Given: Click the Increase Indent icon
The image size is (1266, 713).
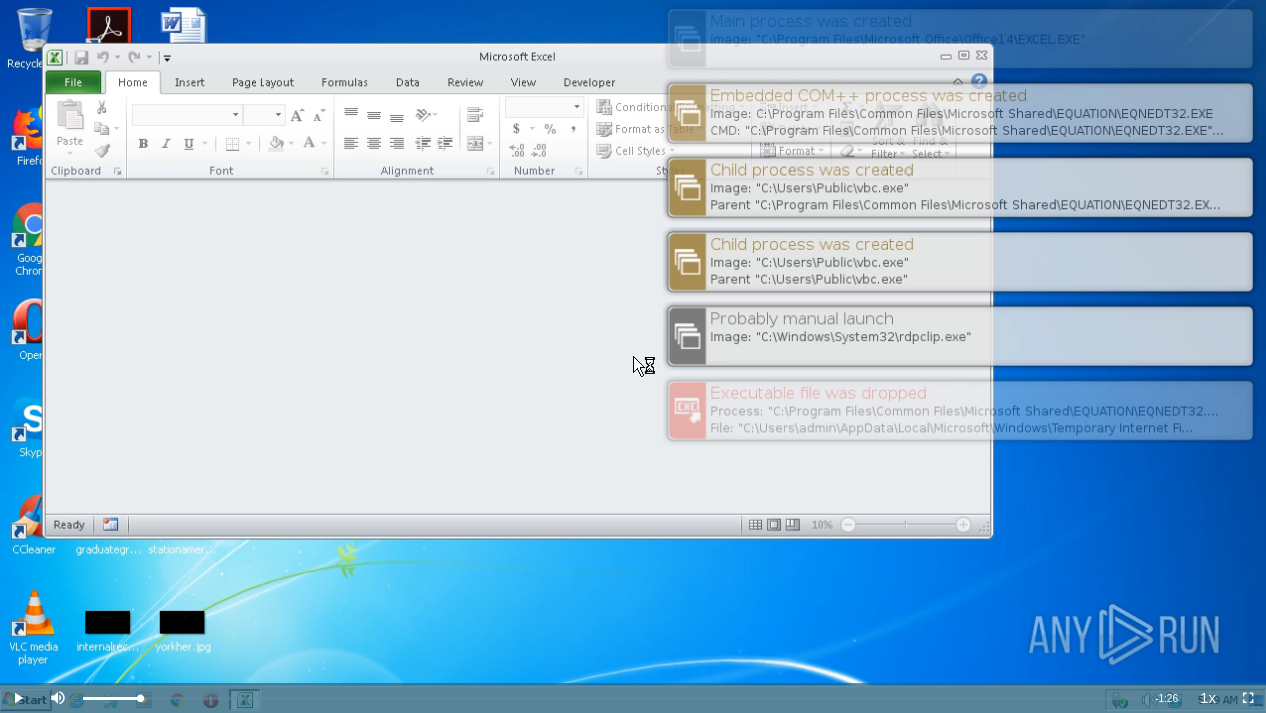Looking at the screenshot, I should (445, 144).
